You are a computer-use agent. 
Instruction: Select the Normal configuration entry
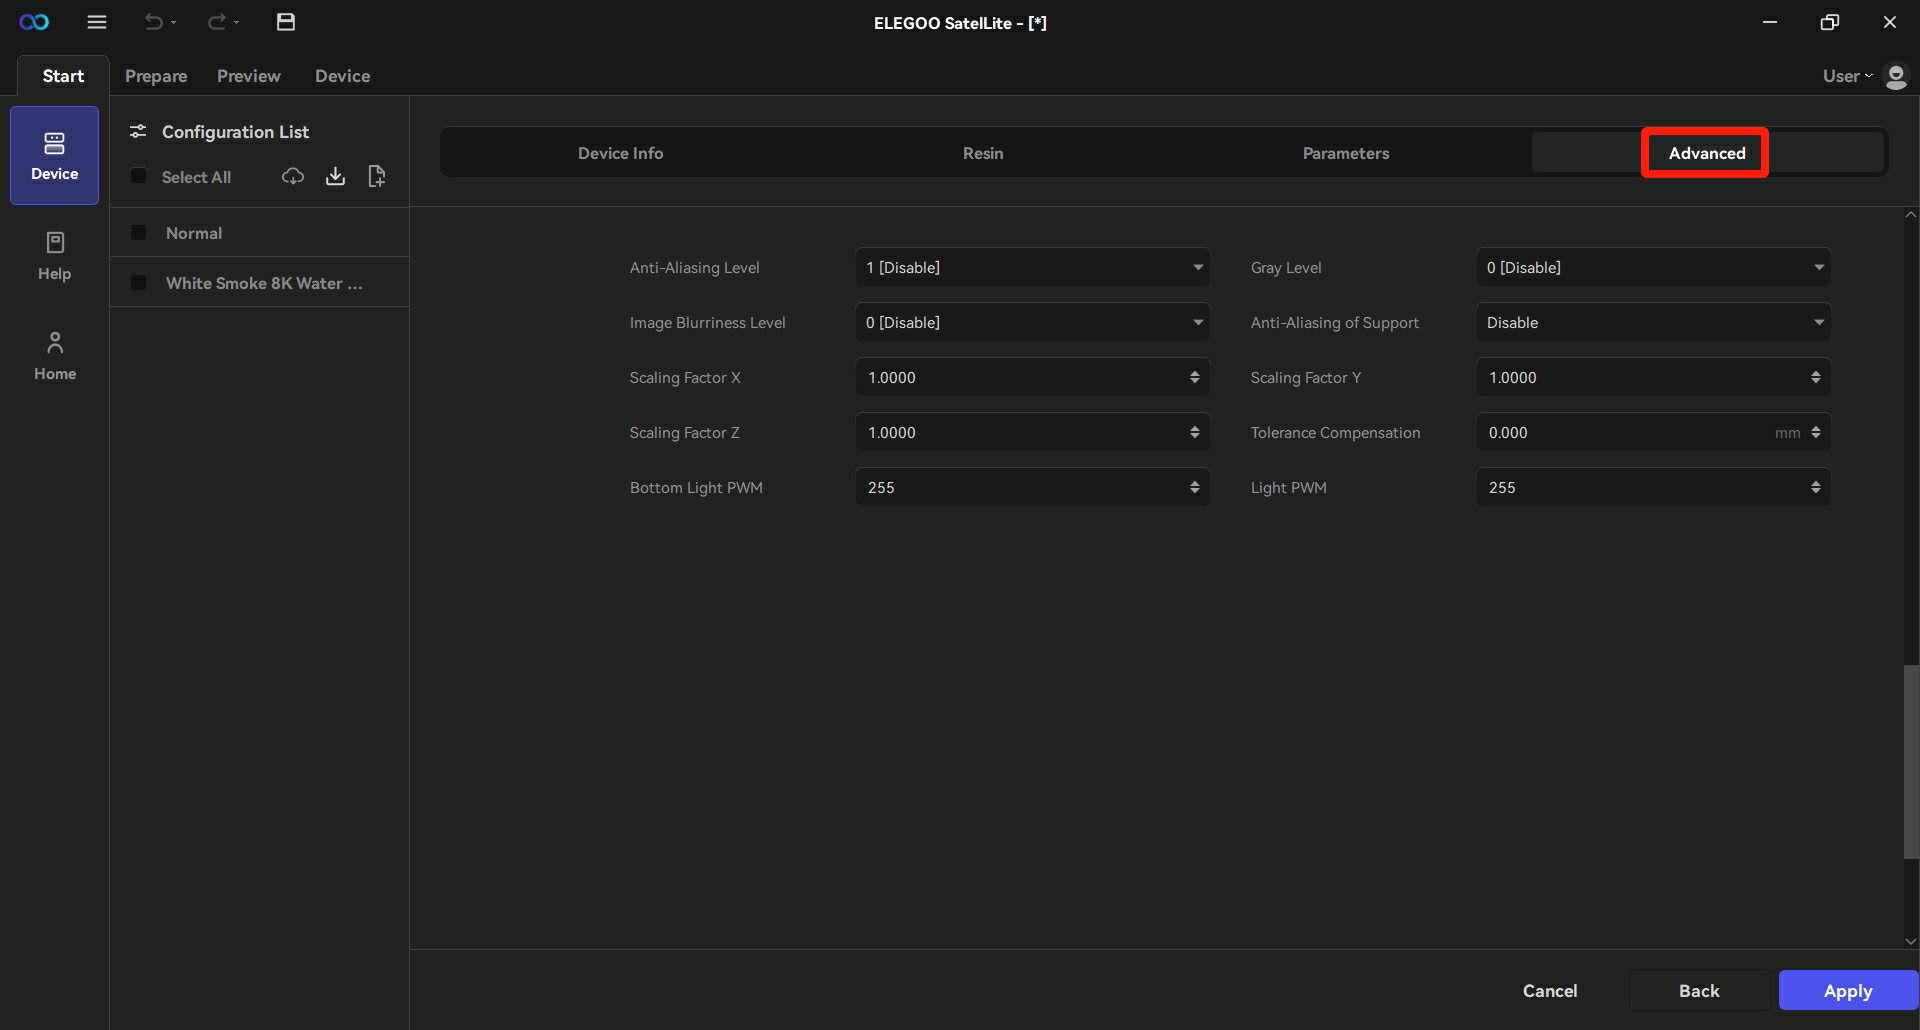click(x=260, y=233)
